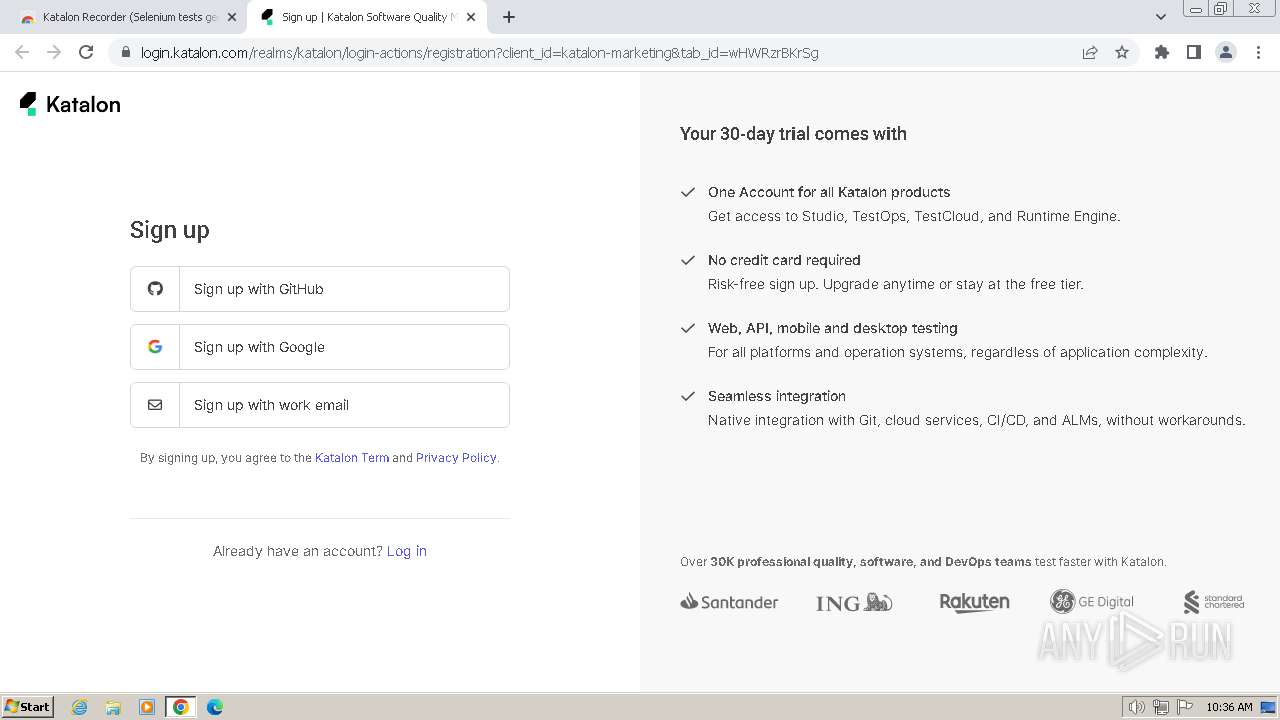Click the Rakuten logo
Viewport: 1280px width, 720px height.
point(974,602)
